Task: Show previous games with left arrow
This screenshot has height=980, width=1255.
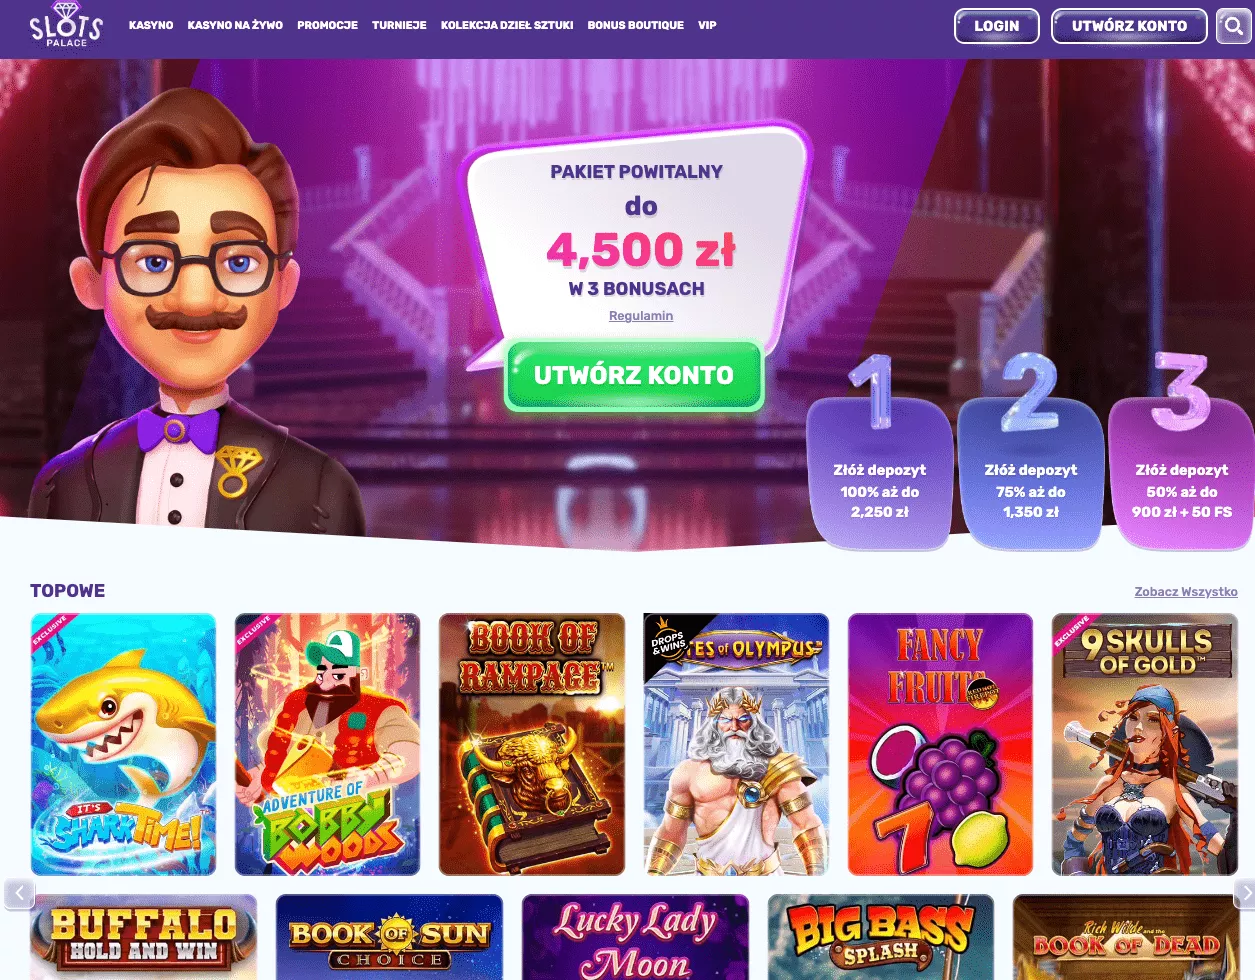Action: [19, 893]
